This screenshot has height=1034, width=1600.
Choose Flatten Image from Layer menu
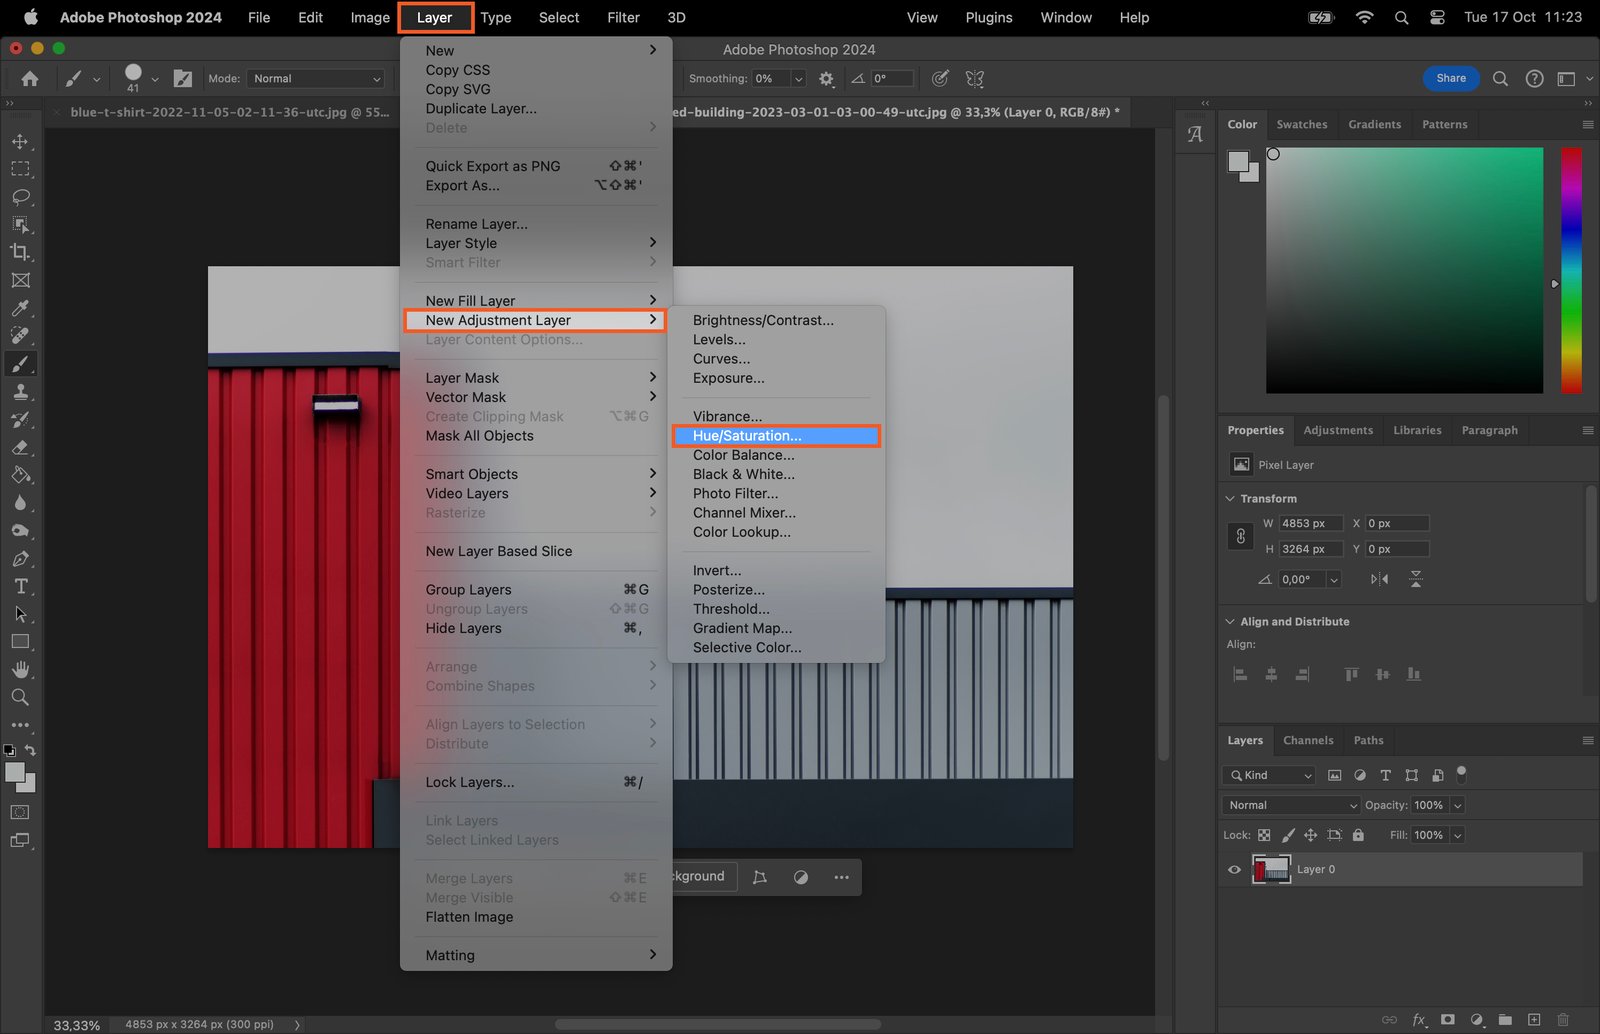pos(469,917)
